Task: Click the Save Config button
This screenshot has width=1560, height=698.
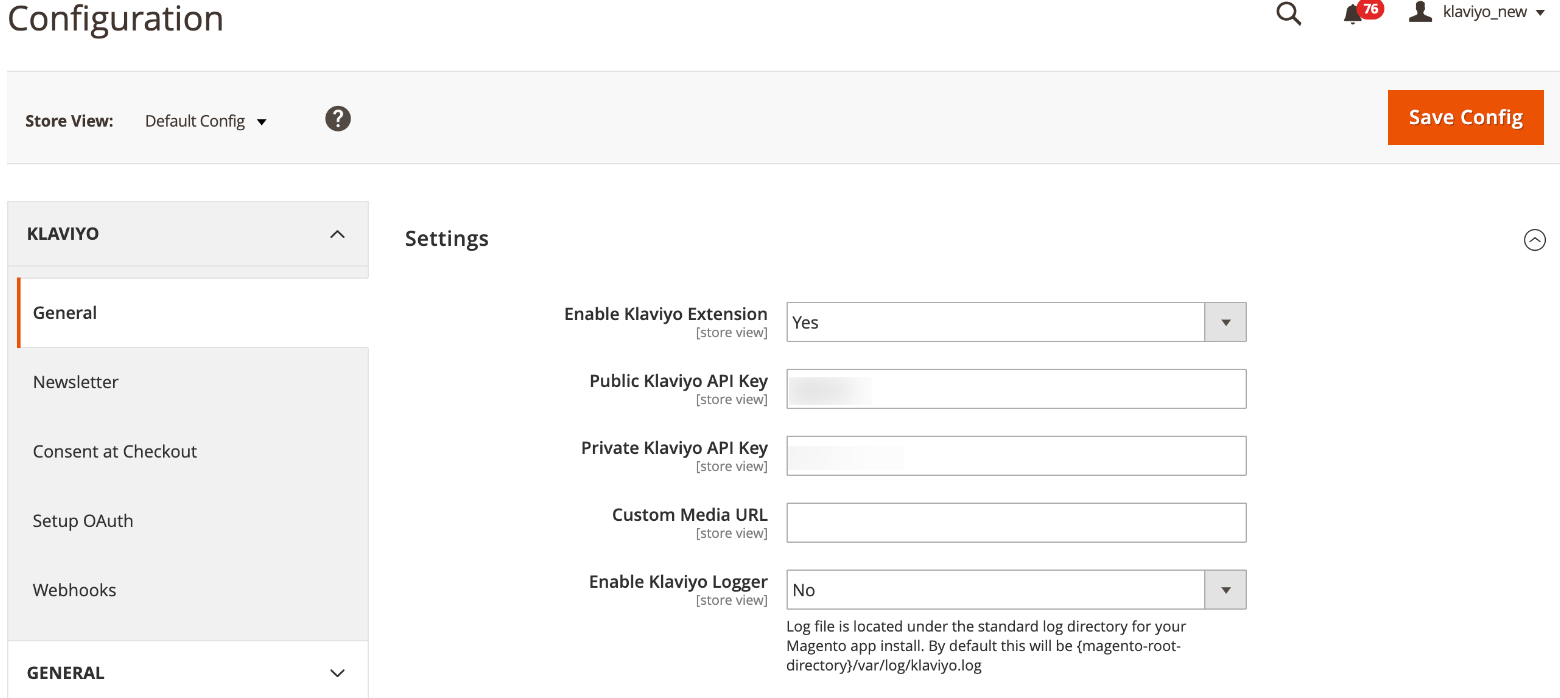Action: click(1465, 117)
